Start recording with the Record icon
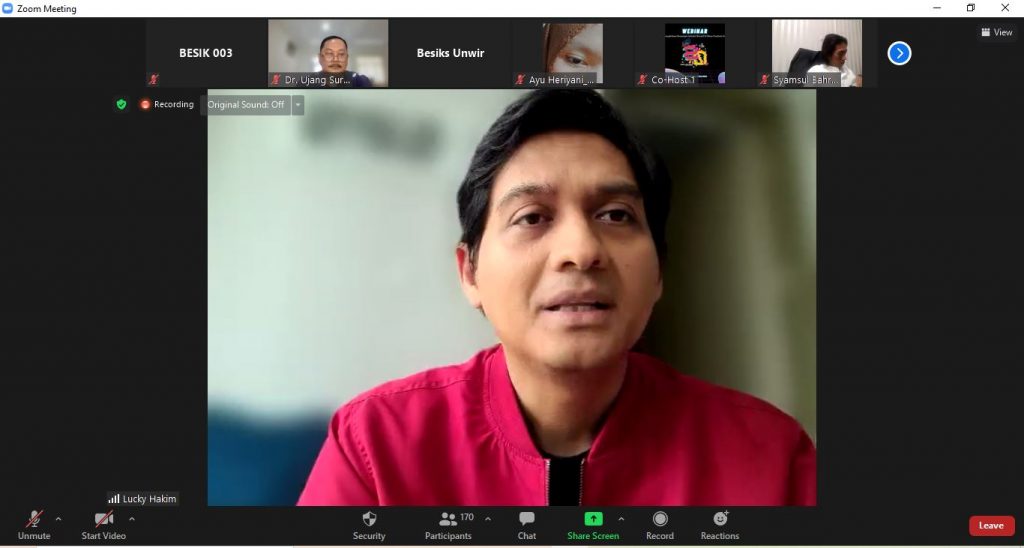The width and height of the screenshot is (1024, 548). [660, 519]
